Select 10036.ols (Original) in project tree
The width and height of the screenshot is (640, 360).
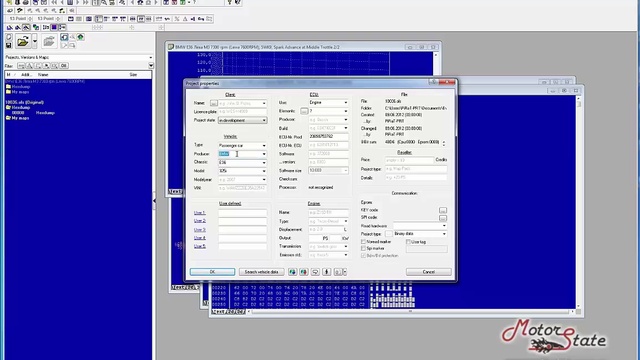pos(24,102)
